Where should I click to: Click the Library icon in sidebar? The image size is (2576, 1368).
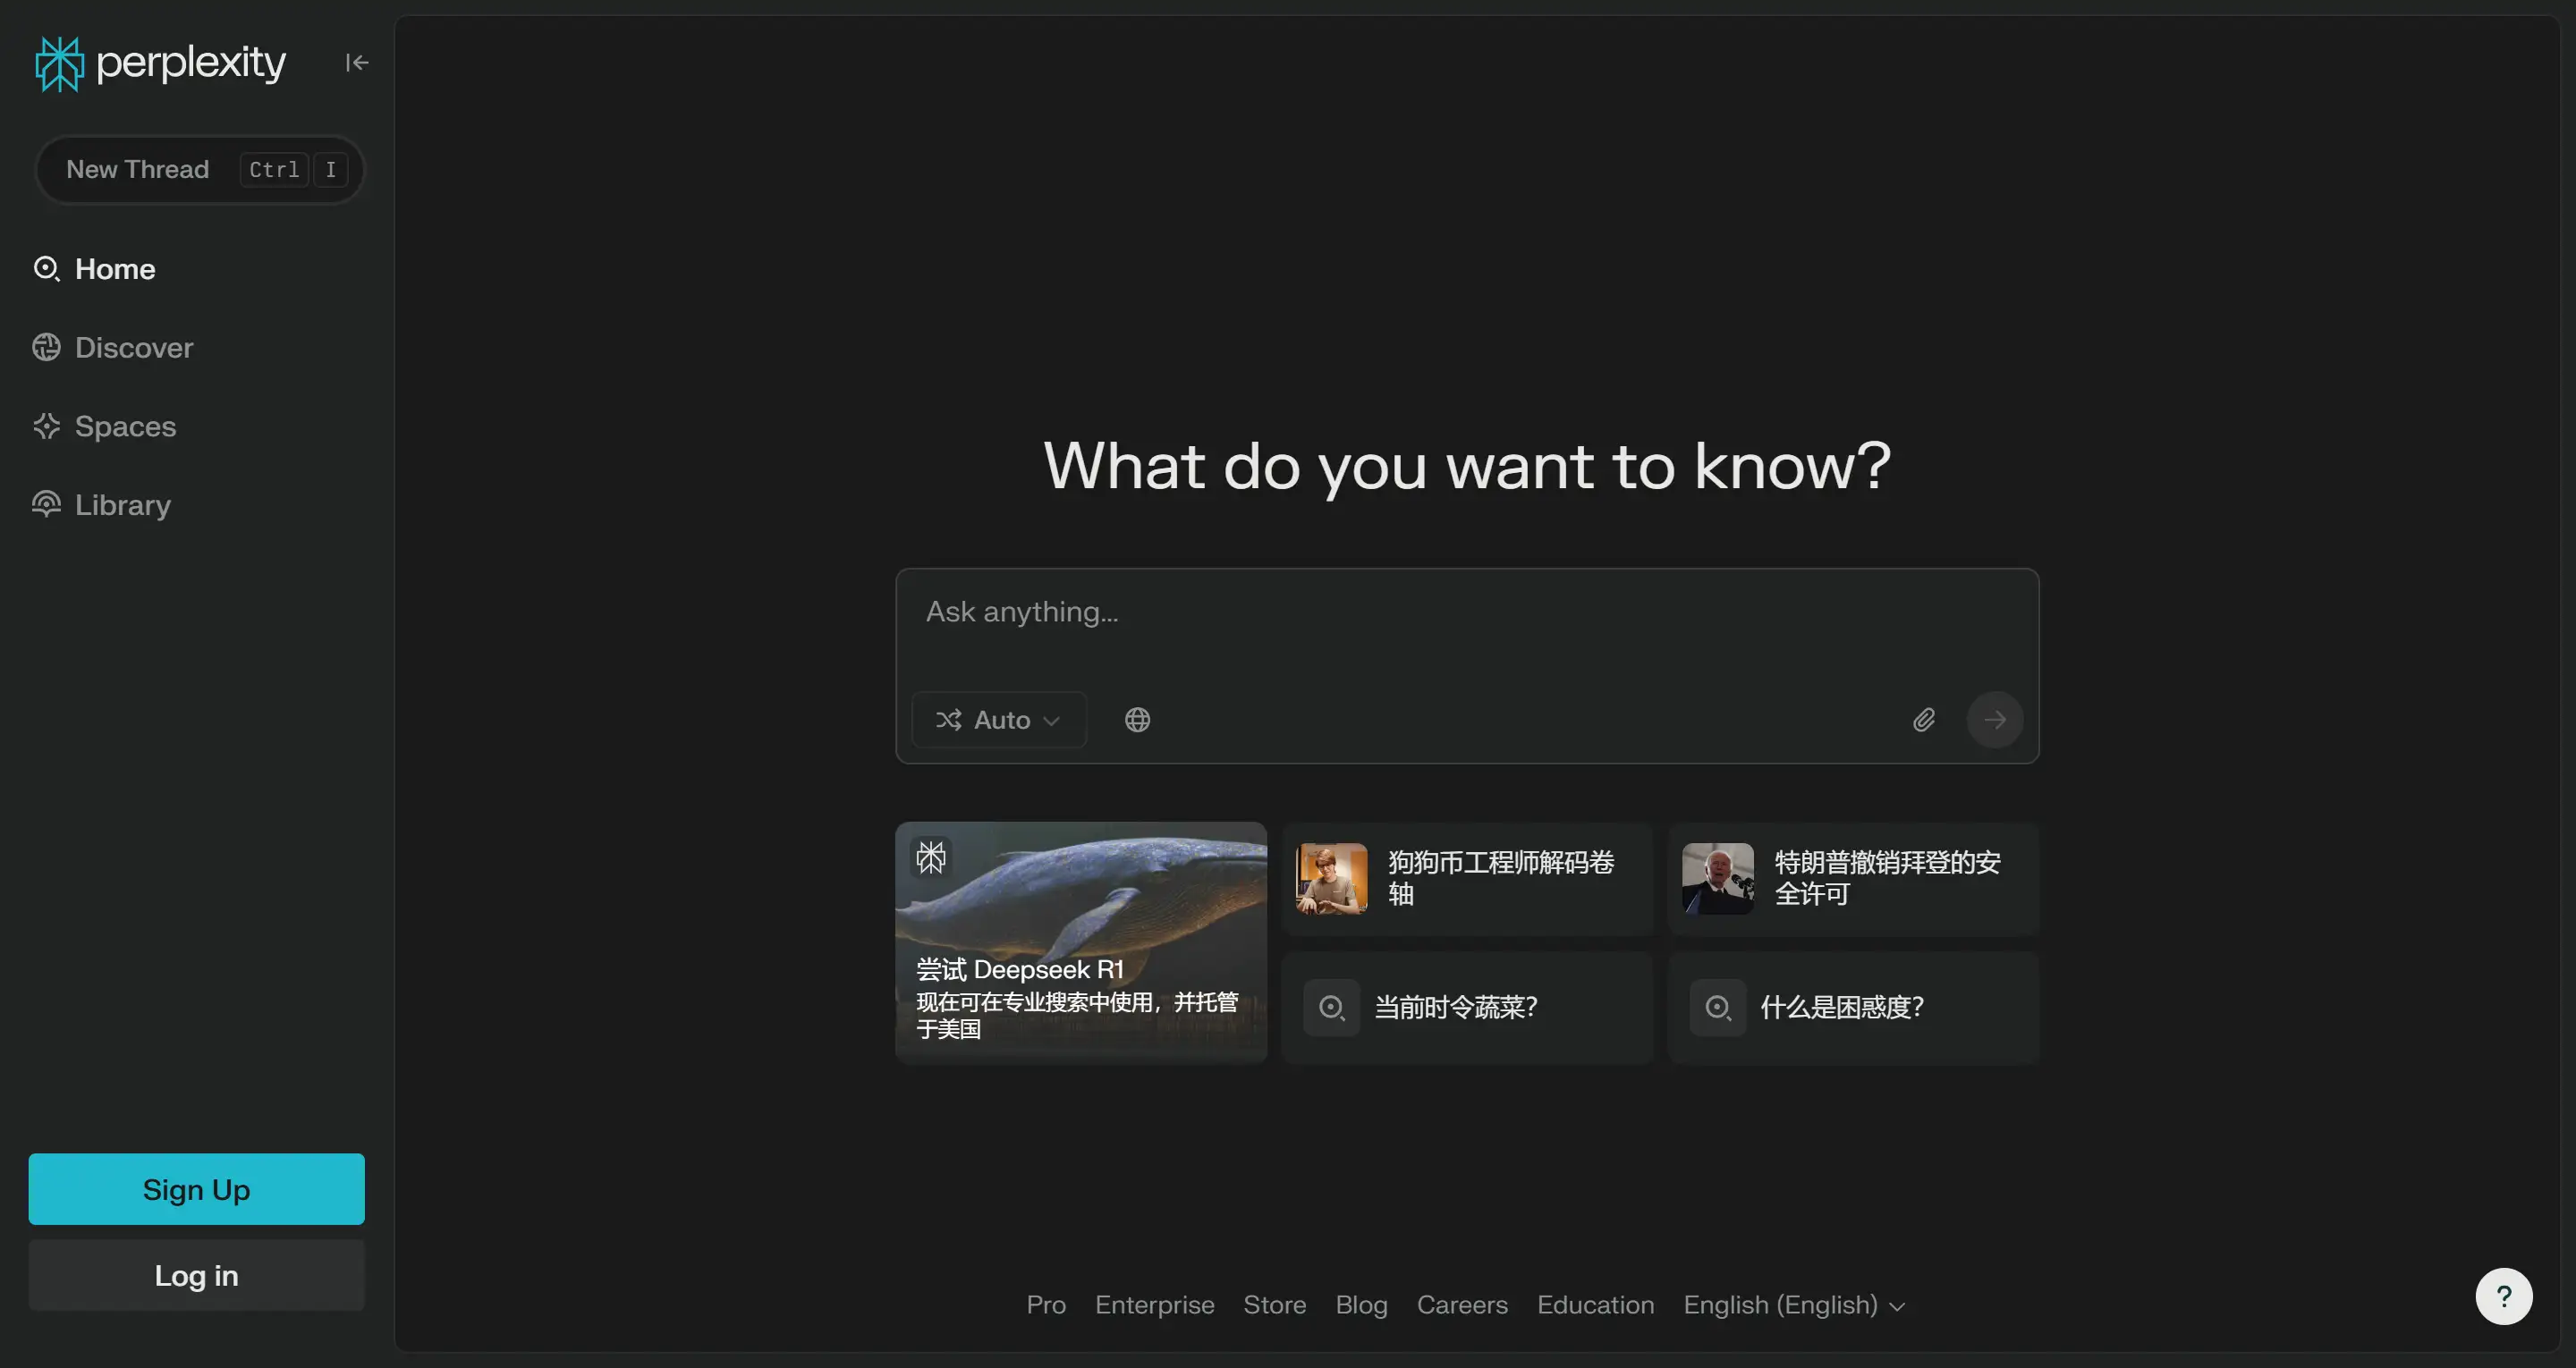coord(46,504)
